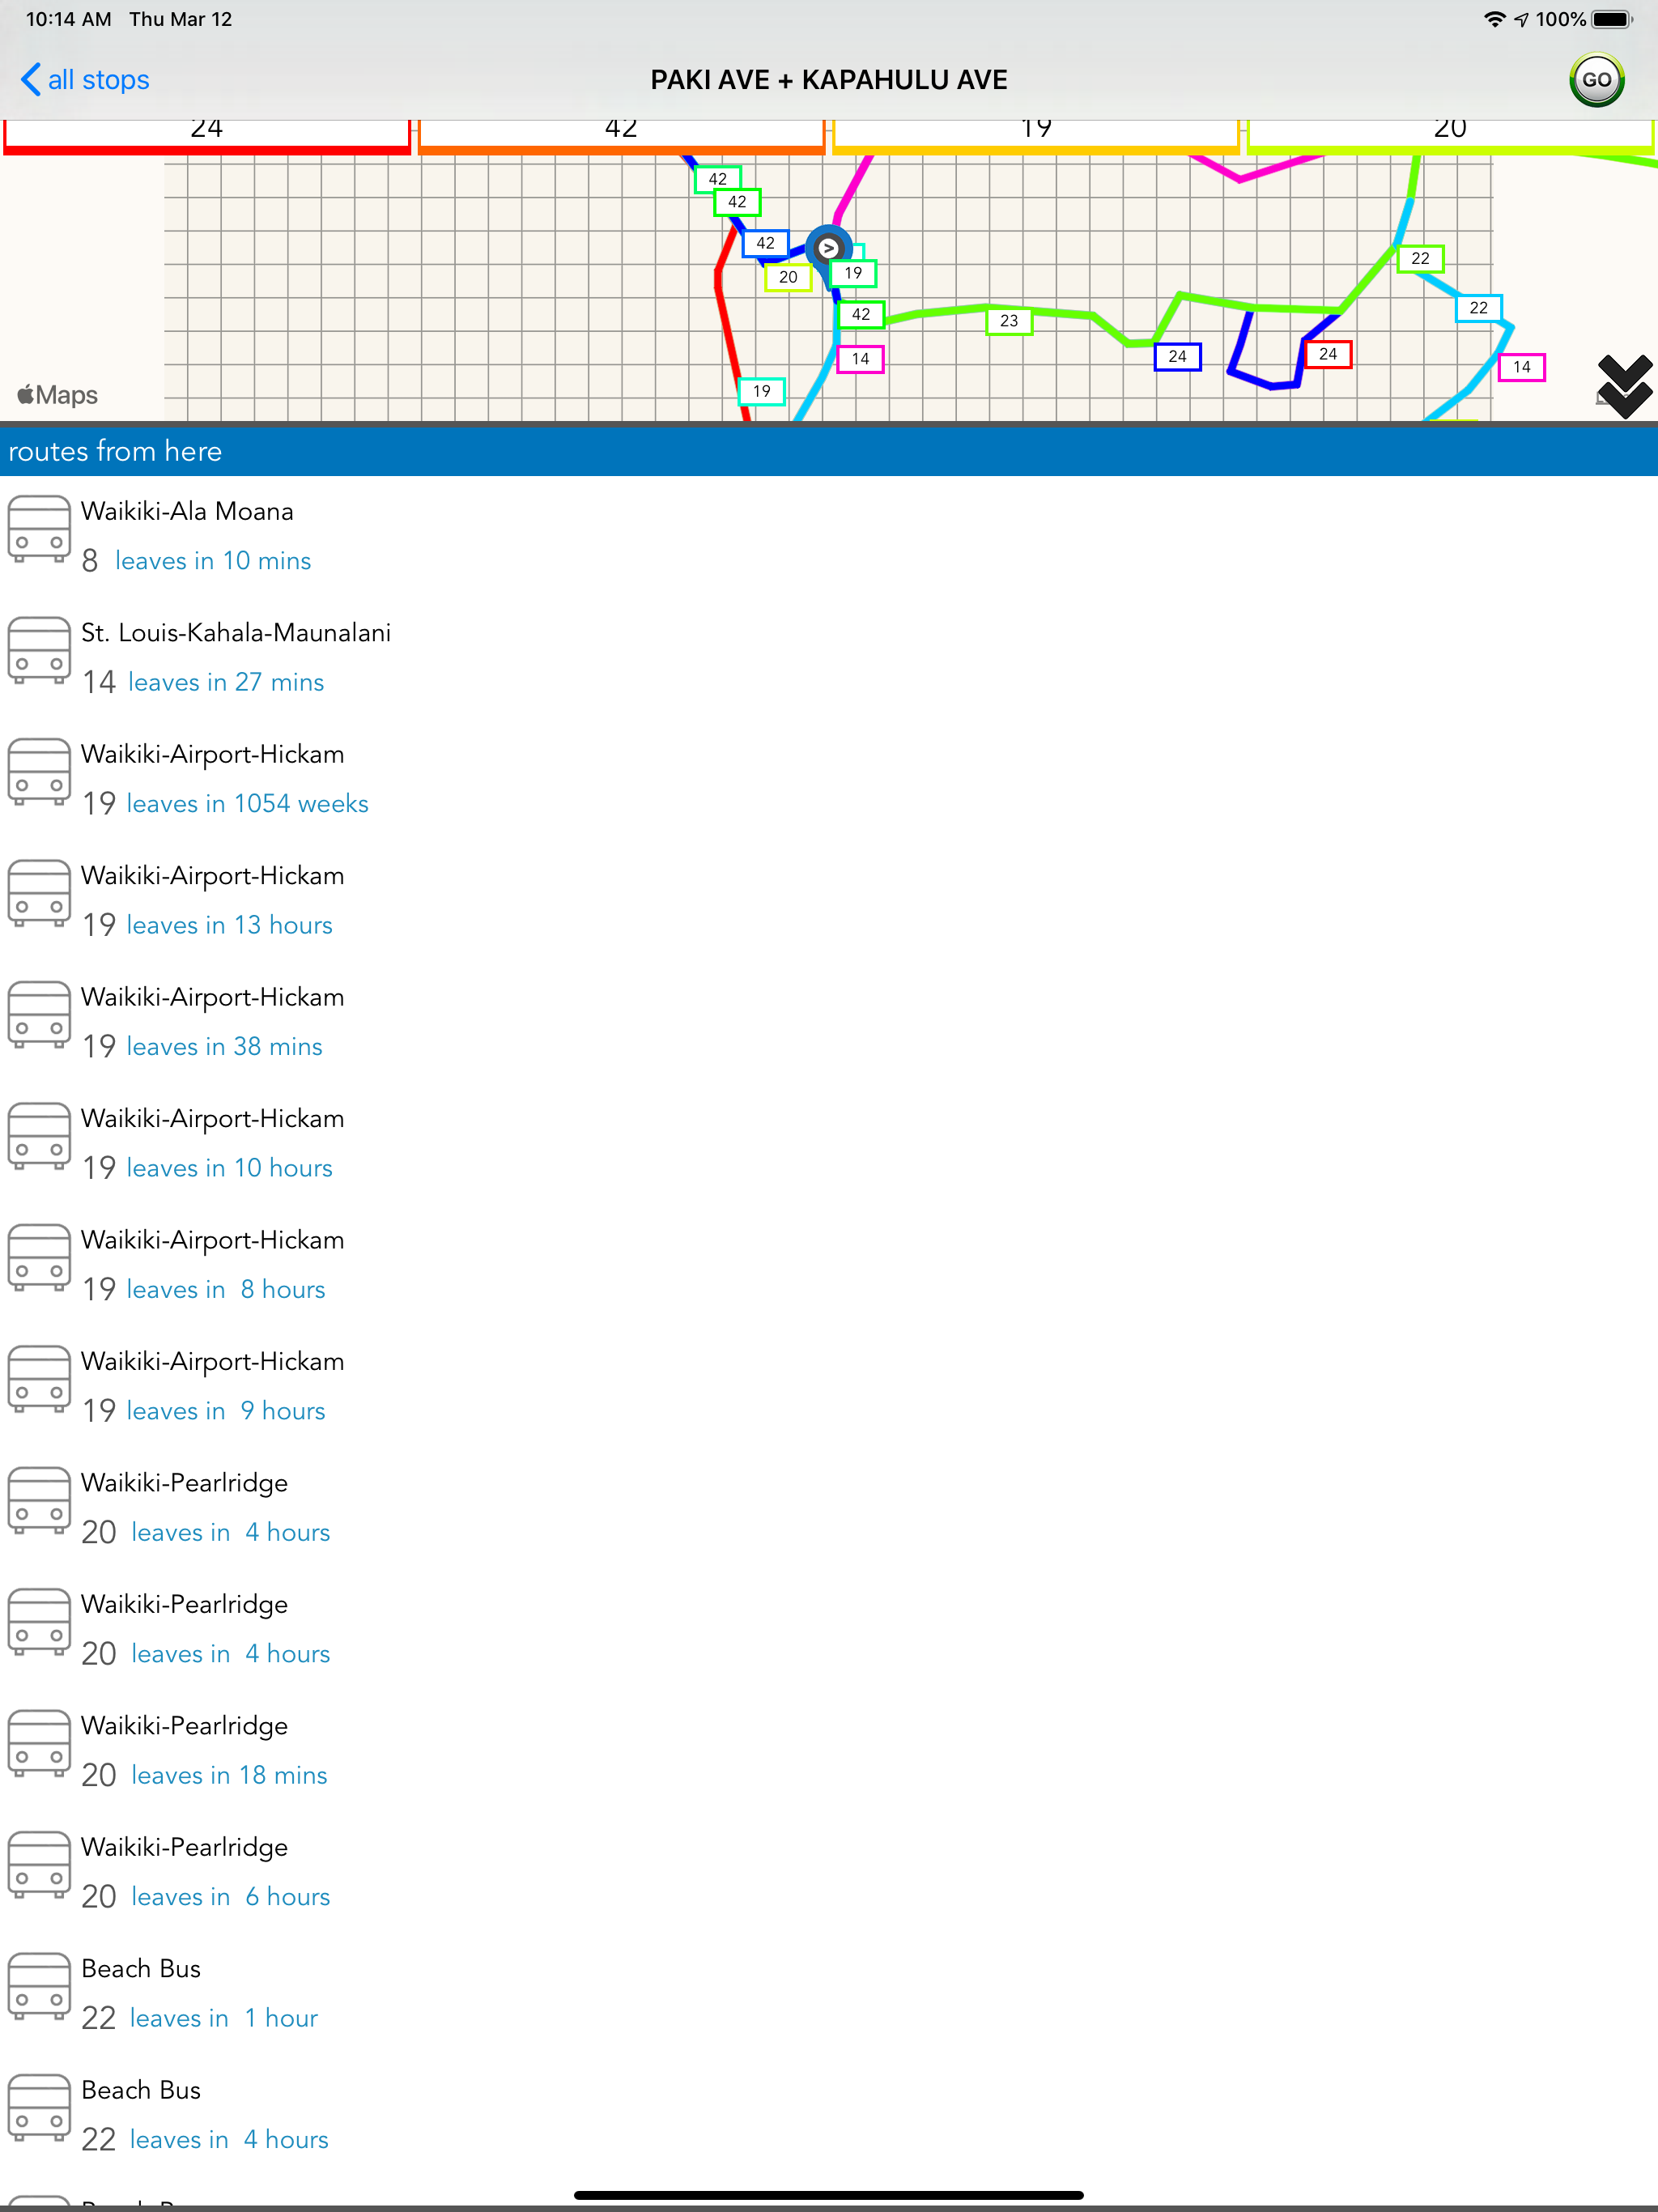The width and height of the screenshot is (1658, 2212).
Task: Select Beach Bus 'leaves in 1 hour'
Action: pyautogui.click(x=224, y=2018)
